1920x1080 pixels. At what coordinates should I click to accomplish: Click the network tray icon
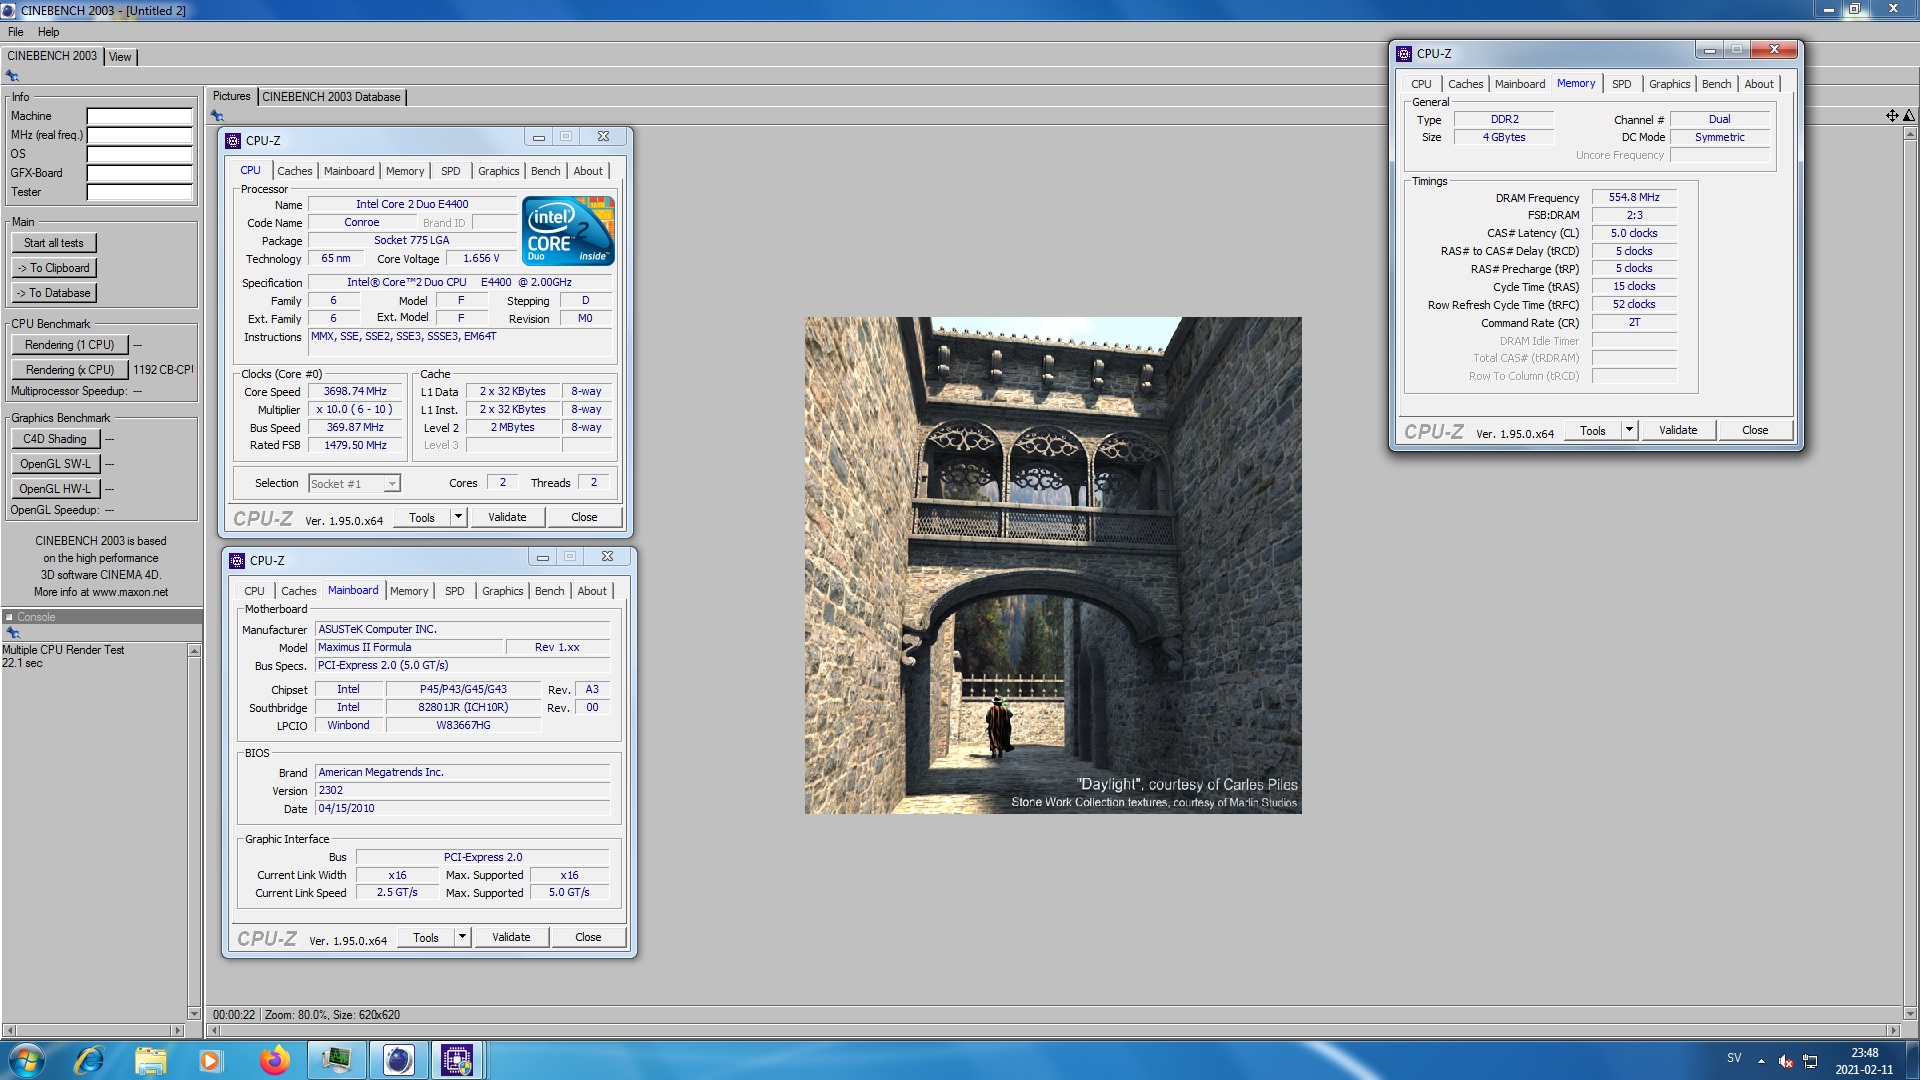[x=1810, y=1061]
